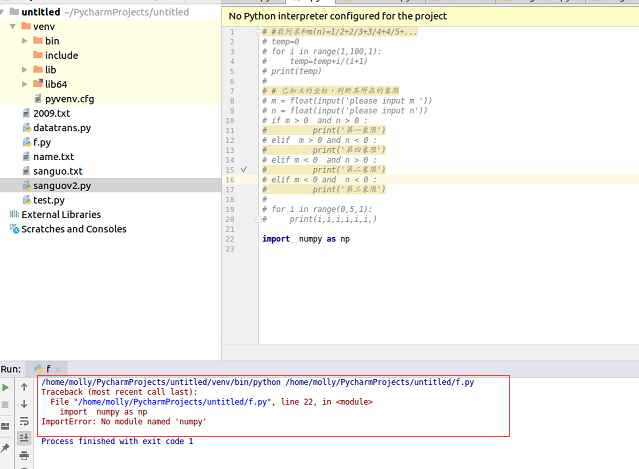Viewport: 639px width, 469px height.
Task: Select name.txt file
Action: (x=53, y=157)
